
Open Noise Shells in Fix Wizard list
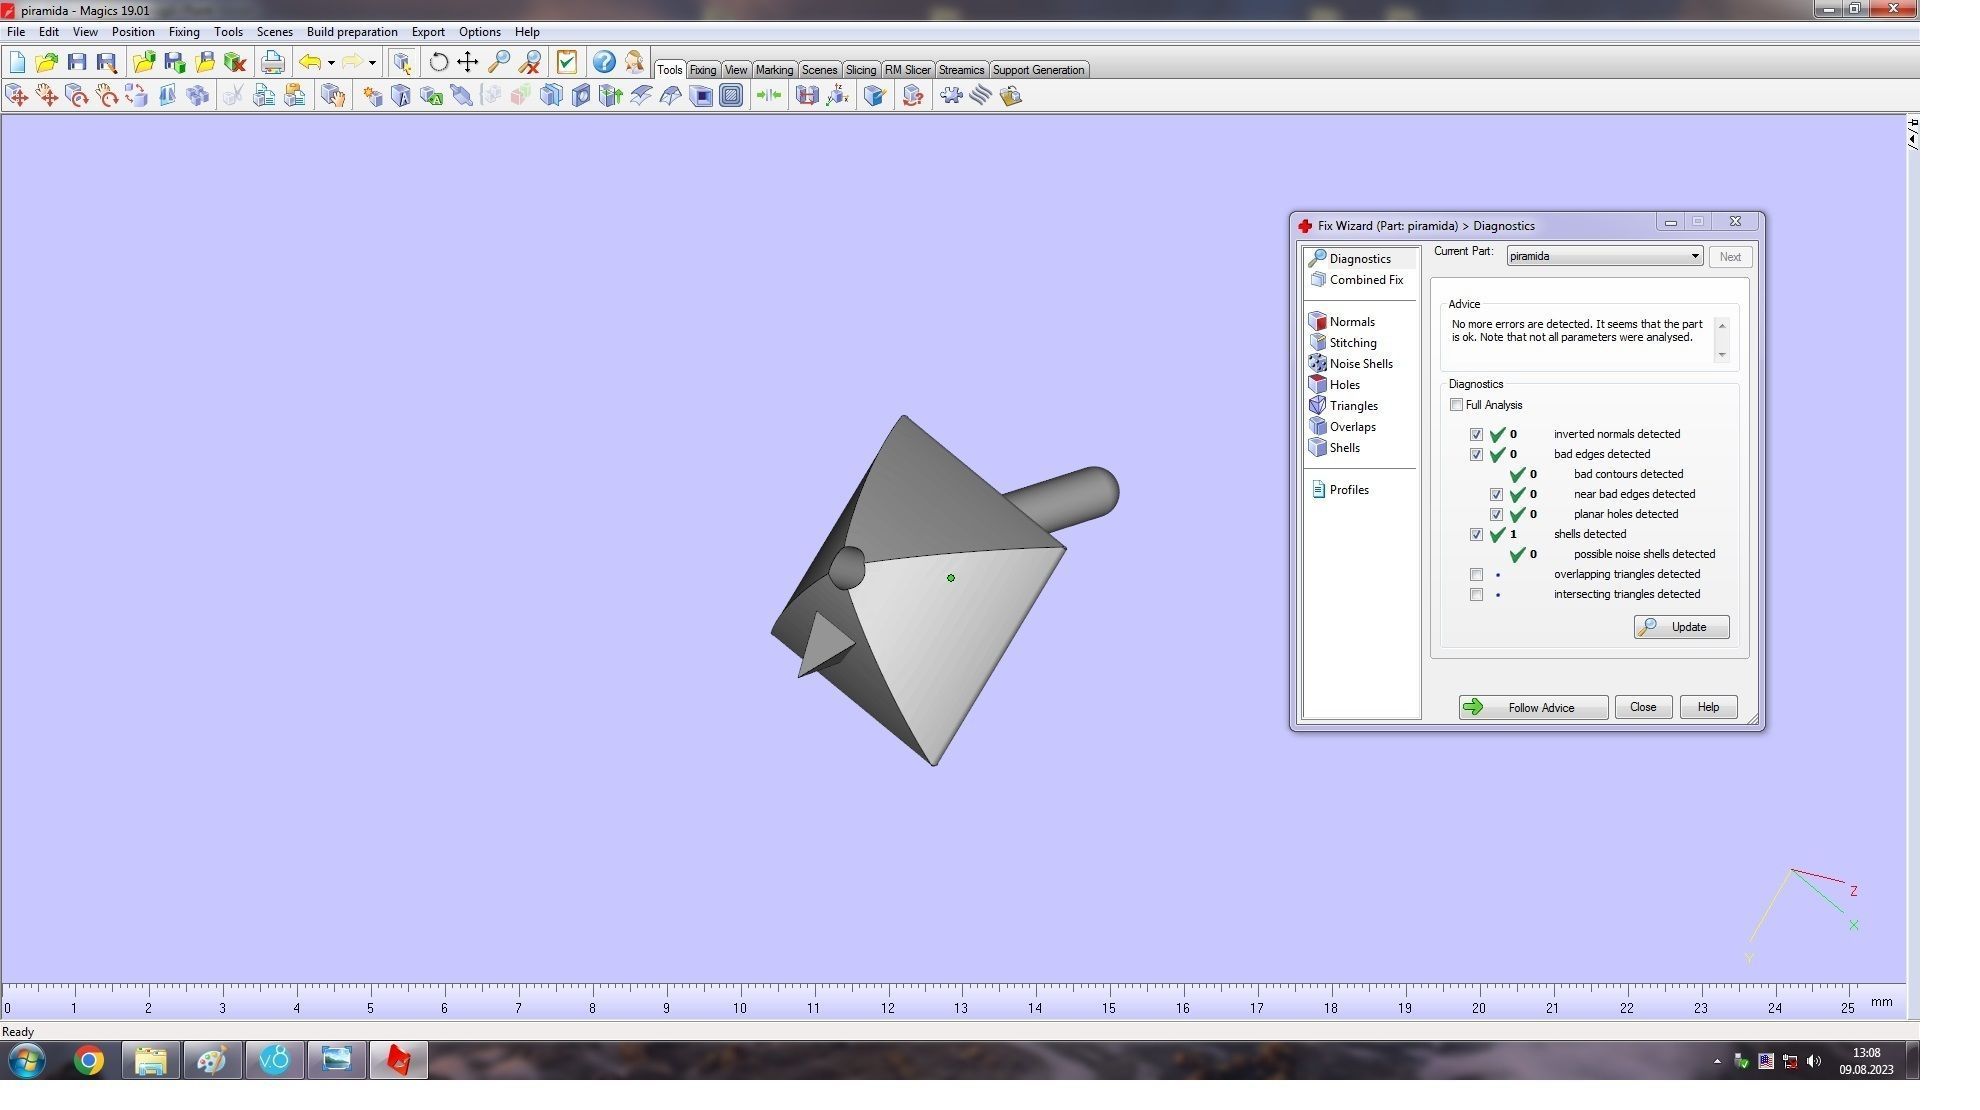tap(1360, 364)
